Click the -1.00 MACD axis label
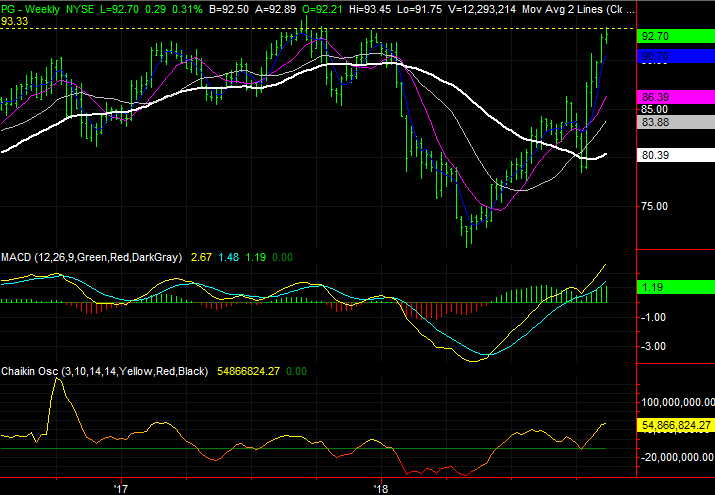Viewport: 715px width, 495px height. pyautogui.click(x=653, y=317)
